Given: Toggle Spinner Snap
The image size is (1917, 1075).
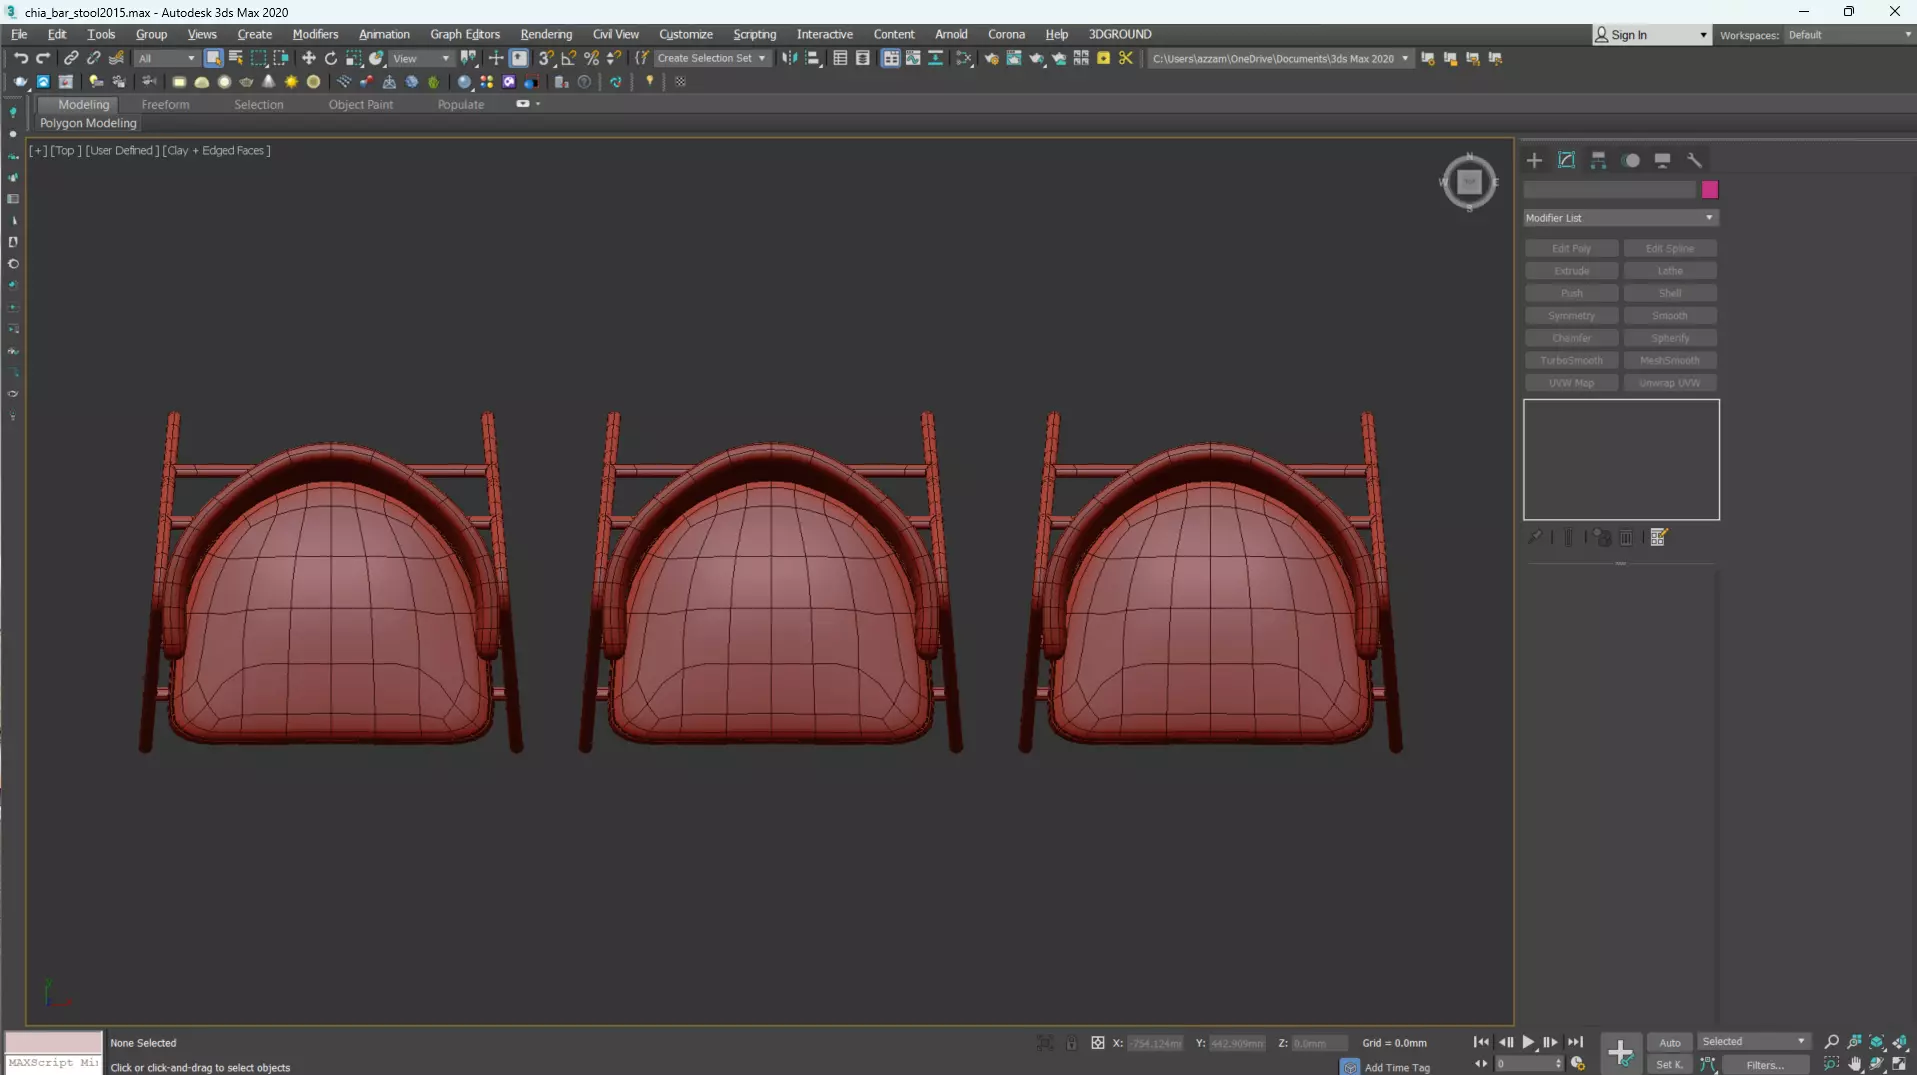Looking at the screenshot, I should tap(614, 58).
